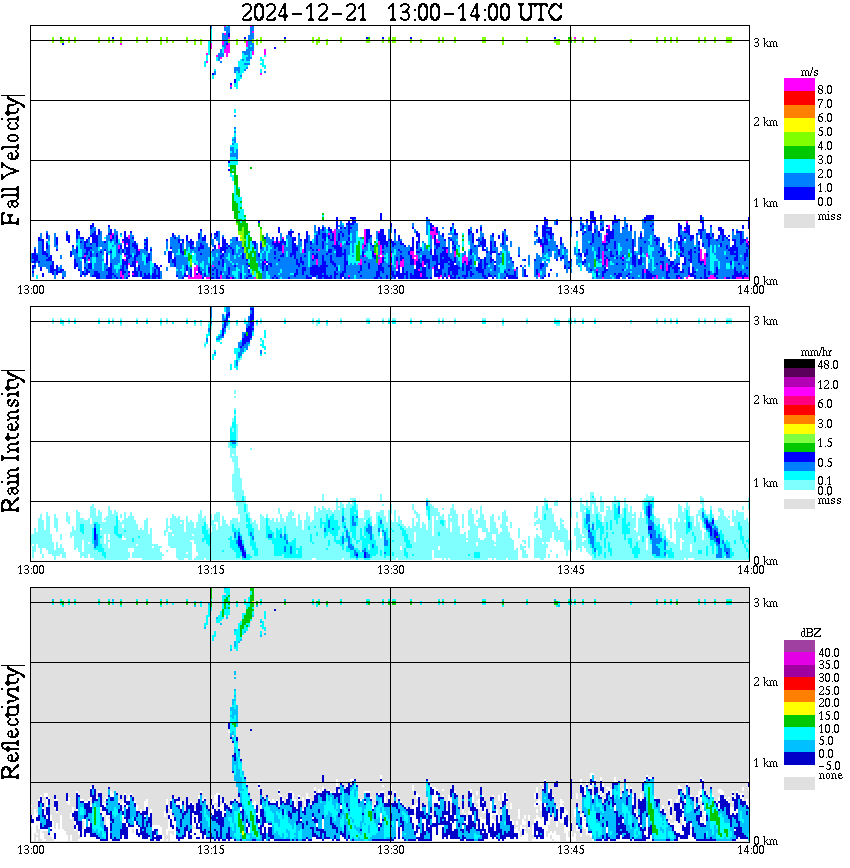The height and width of the screenshot is (868, 850).
Task: Click "14:00" time label under Reflectivity panel
Action: (x=750, y=850)
